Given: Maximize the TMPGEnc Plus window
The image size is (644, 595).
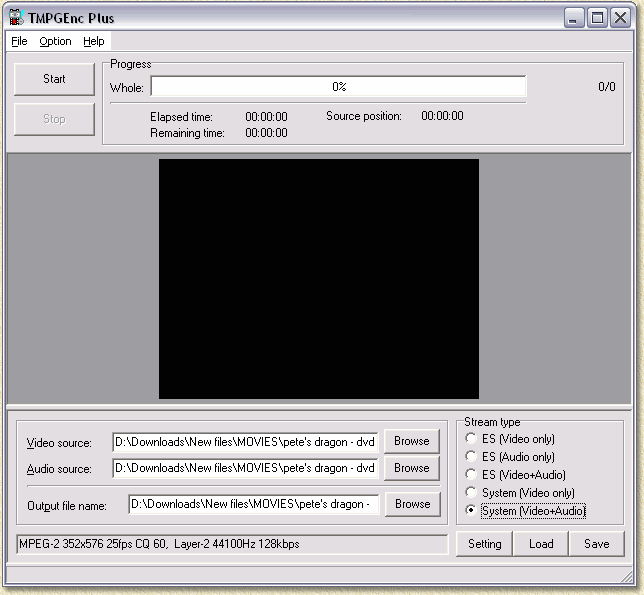Looking at the screenshot, I should pyautogui.click(x=597, y=18).
